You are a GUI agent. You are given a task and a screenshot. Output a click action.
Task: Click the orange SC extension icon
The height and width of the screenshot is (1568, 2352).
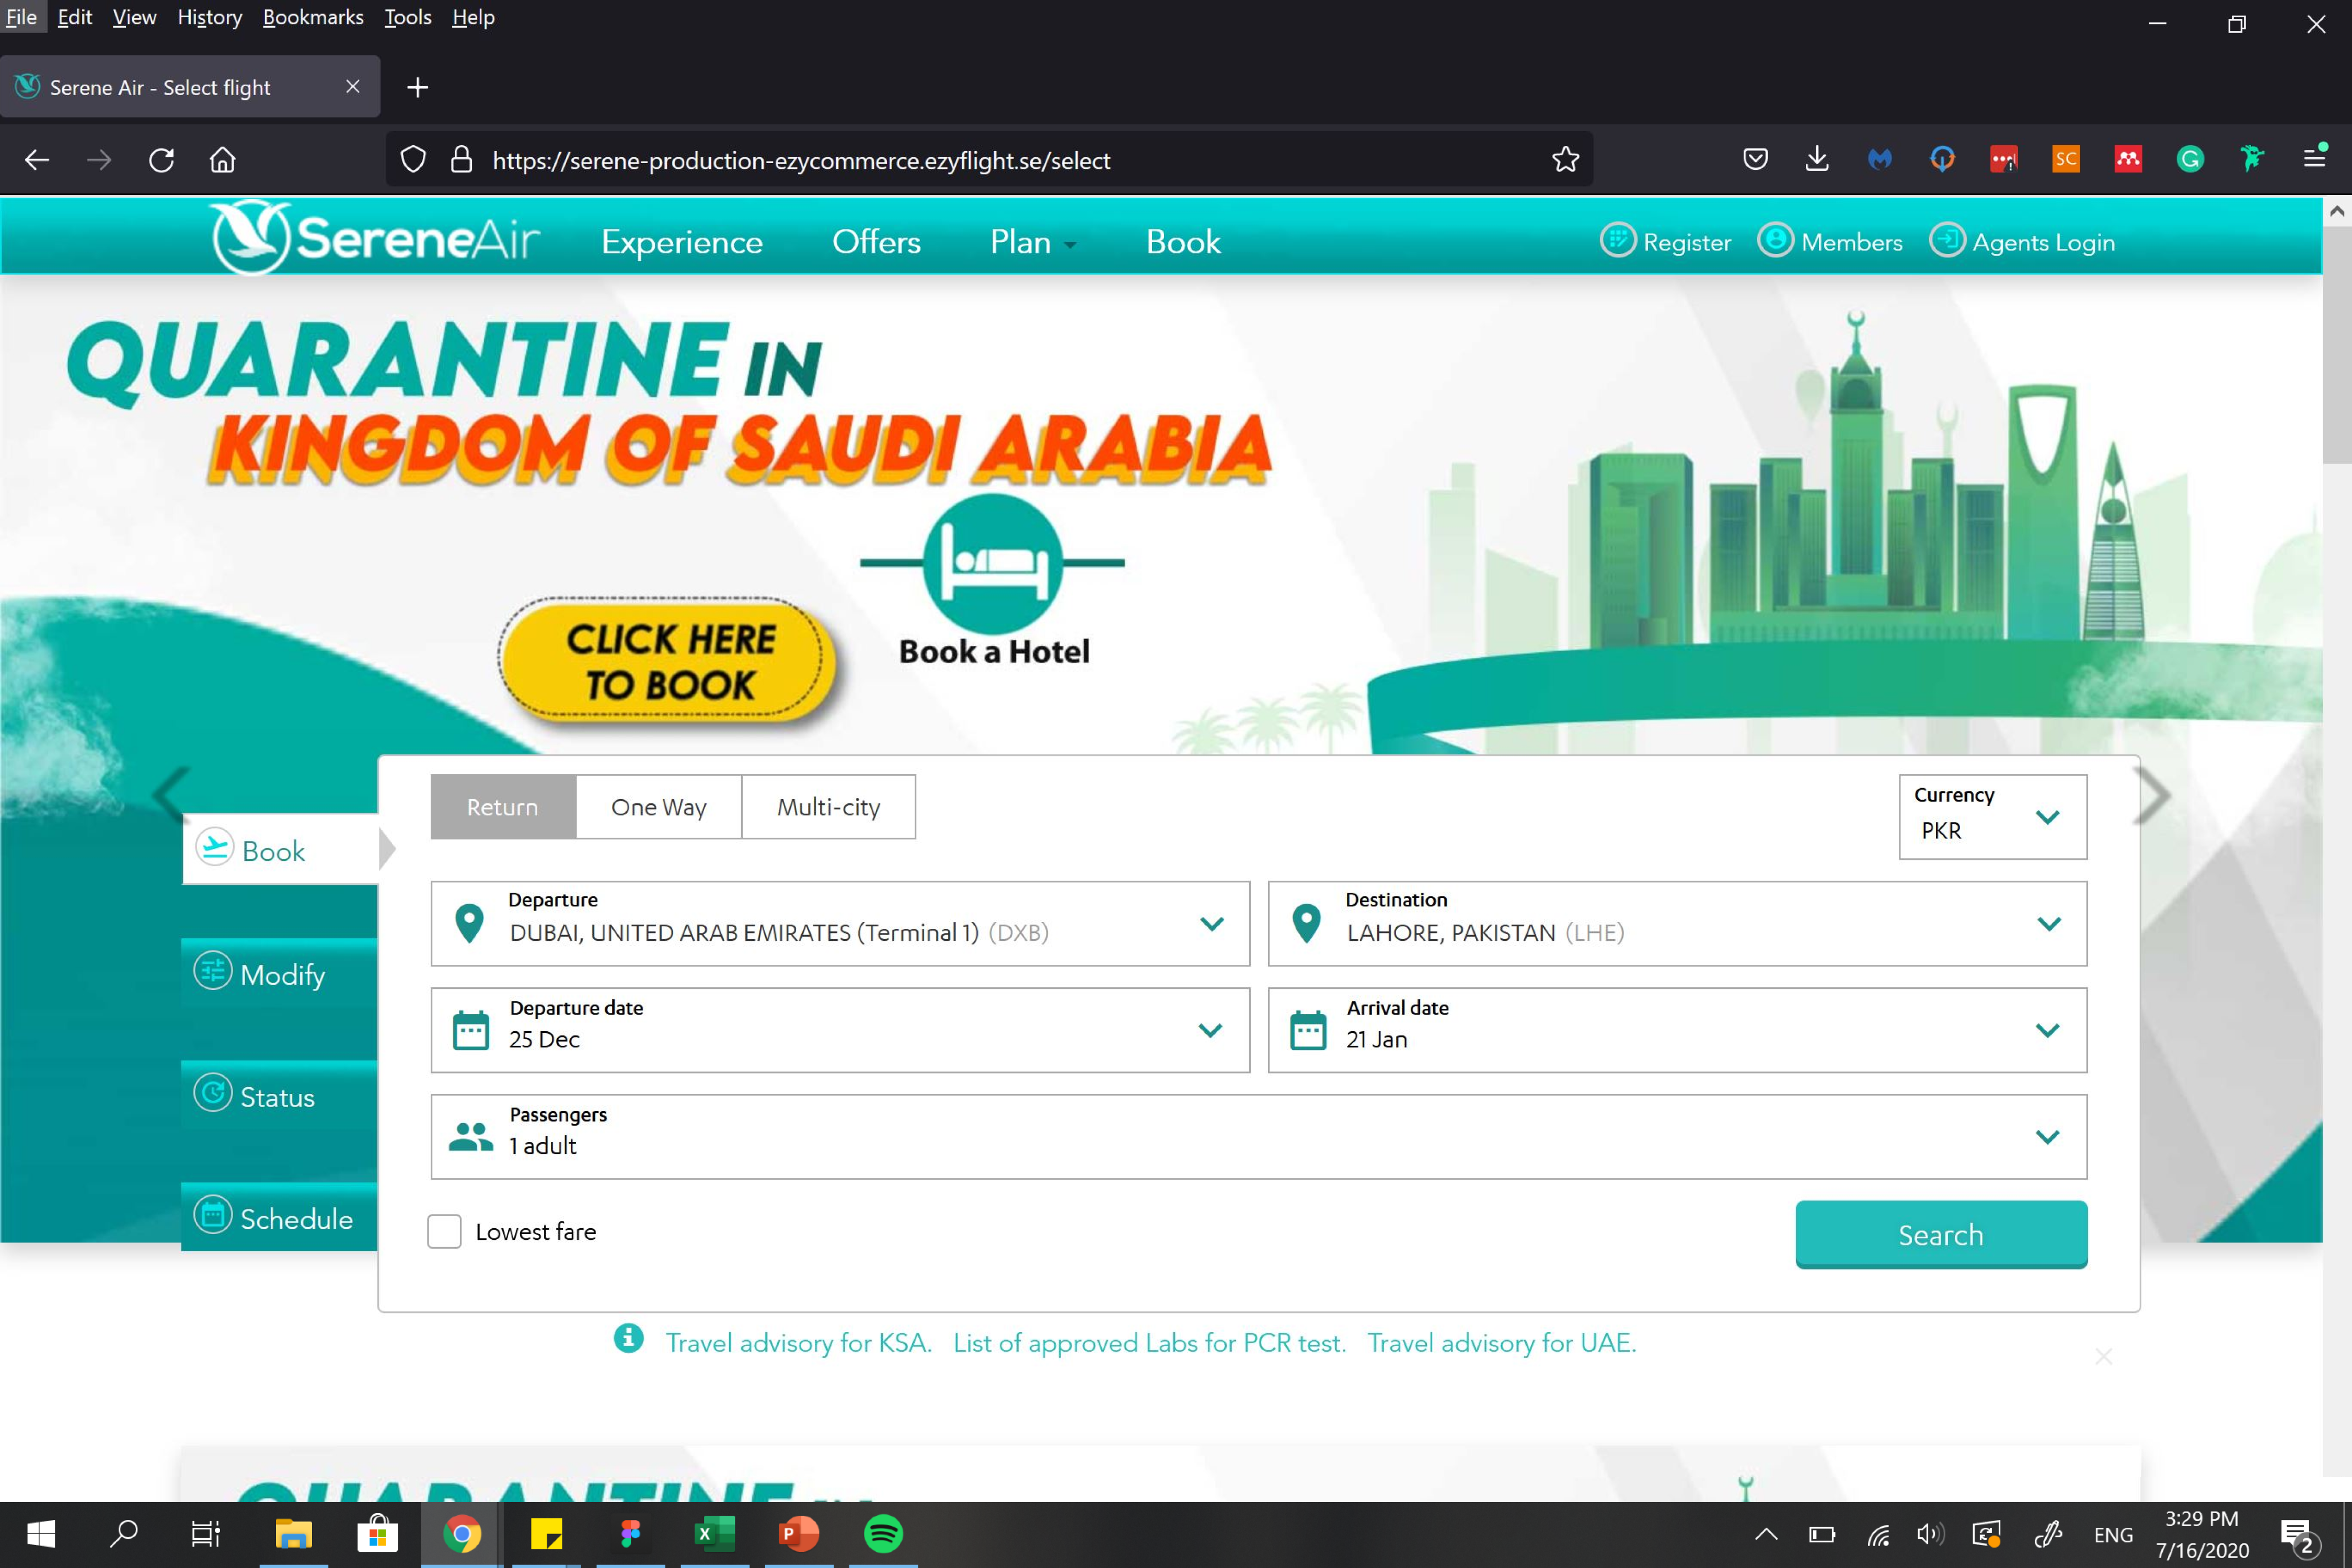[x=2066, y=159]
